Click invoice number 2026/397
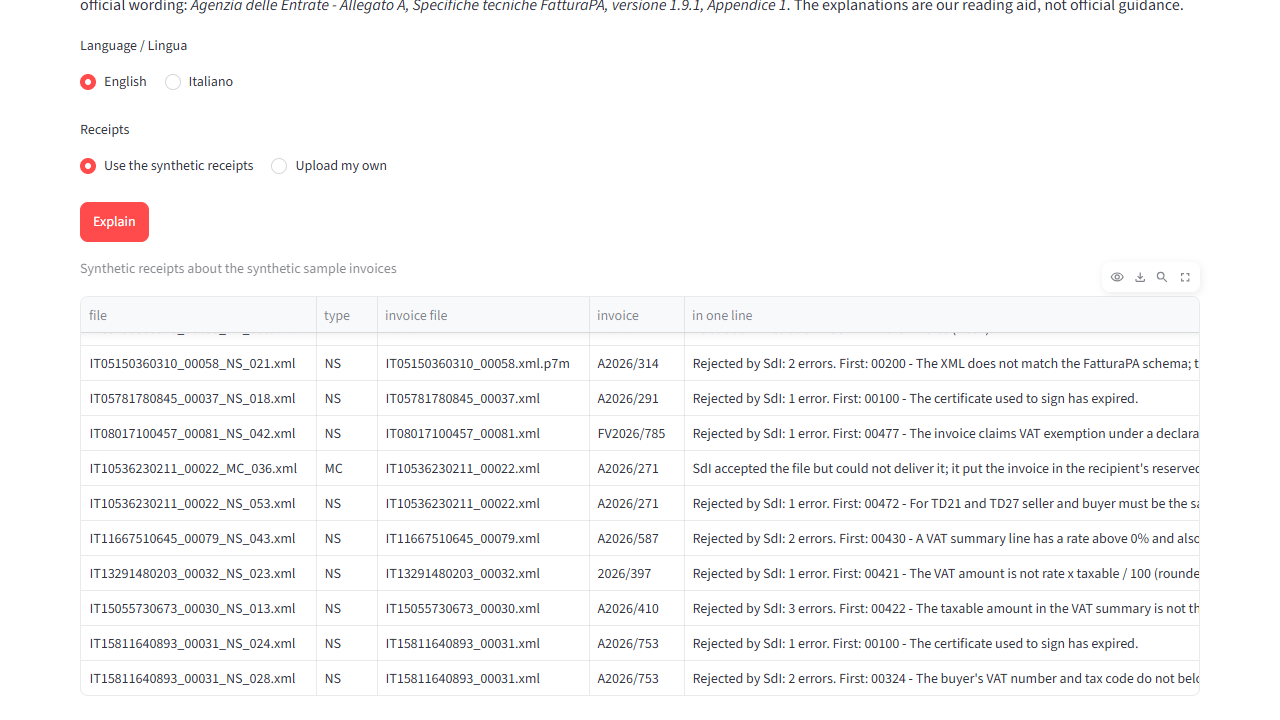The width and height of the screenshot is (1280, 720). coord(637,574)
